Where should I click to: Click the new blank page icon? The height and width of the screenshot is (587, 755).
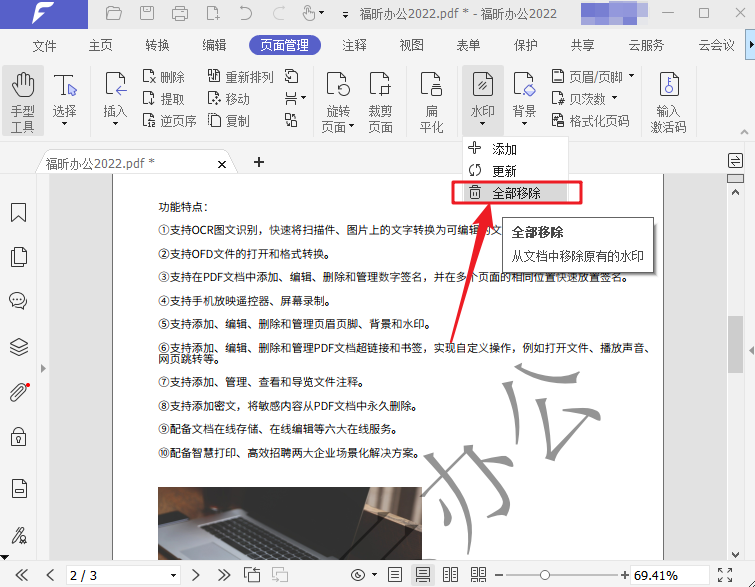(213, 13)
